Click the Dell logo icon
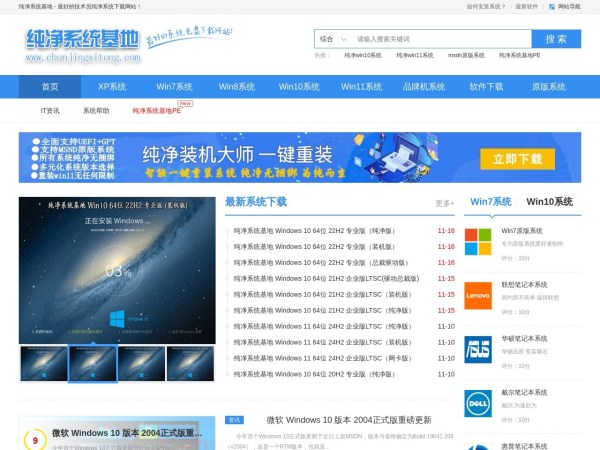 [x=478, y=402]
